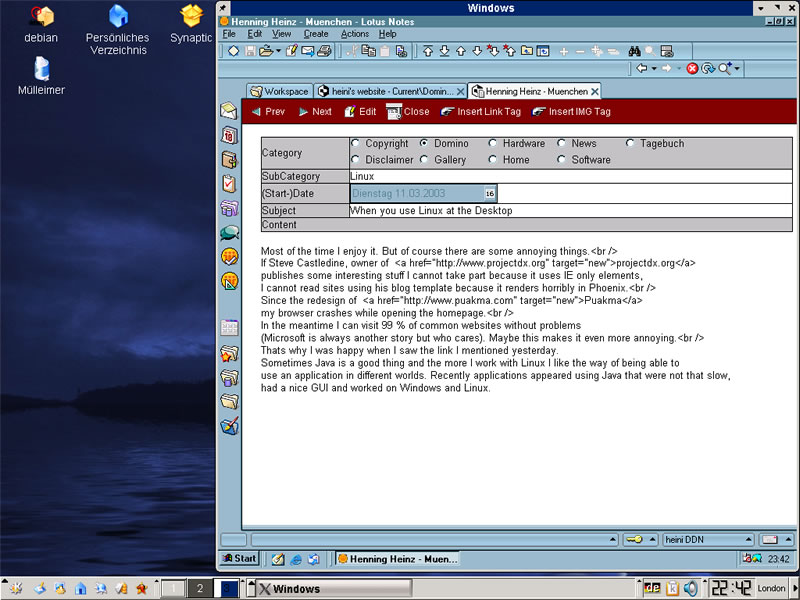Viewport: 800px width, 600px height.
Task: Open Favorite Bookmarks star folder in sidebar
Action: coord(230,353)
